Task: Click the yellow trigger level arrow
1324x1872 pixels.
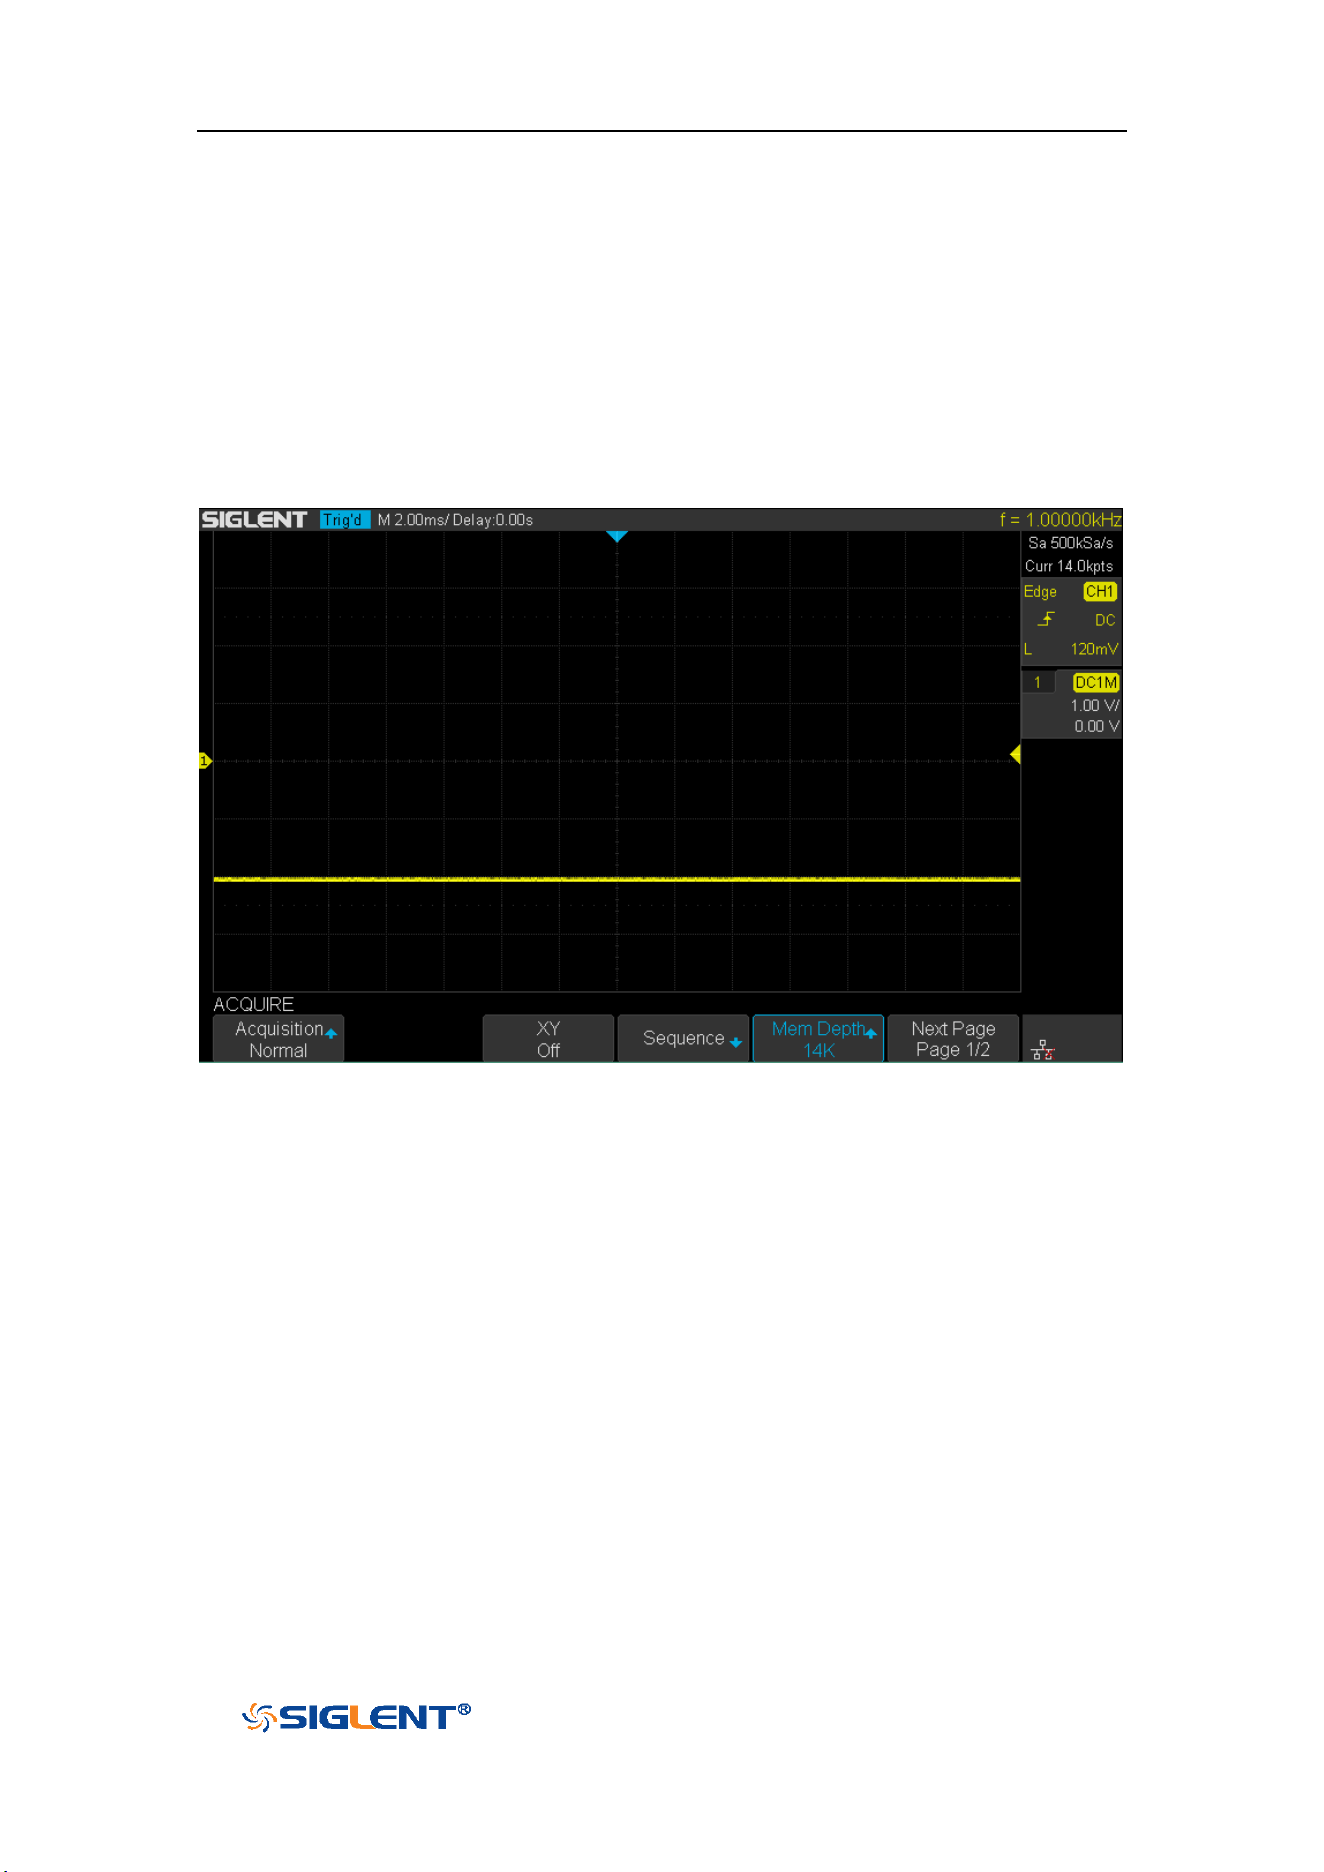Action: (1015, 754)
